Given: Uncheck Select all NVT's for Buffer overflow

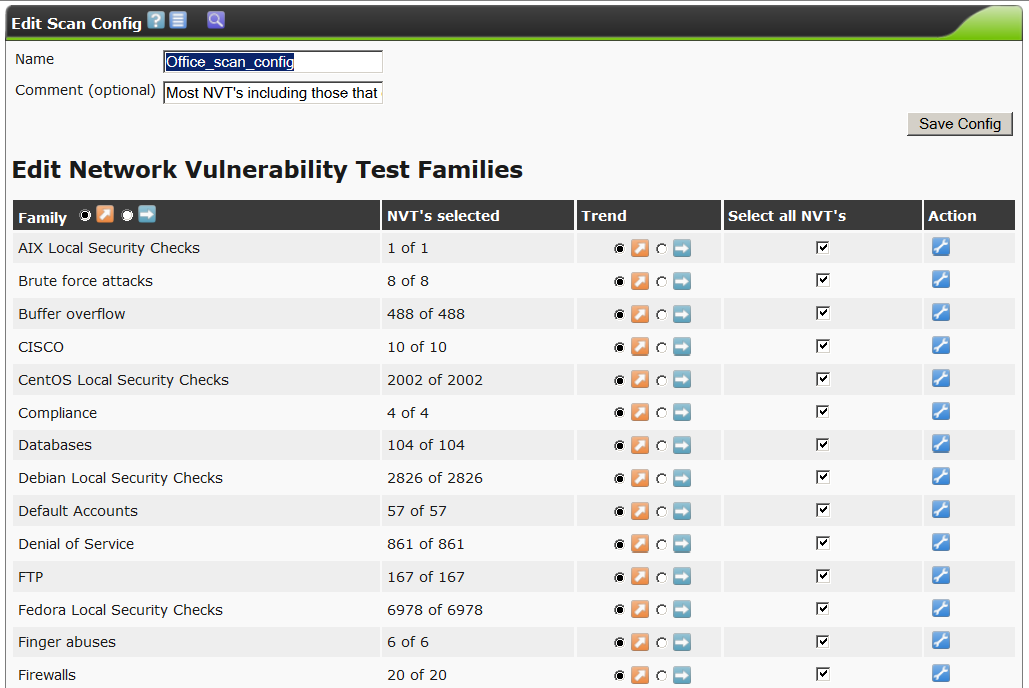Looking at the screenshot, I should [823, 313].
